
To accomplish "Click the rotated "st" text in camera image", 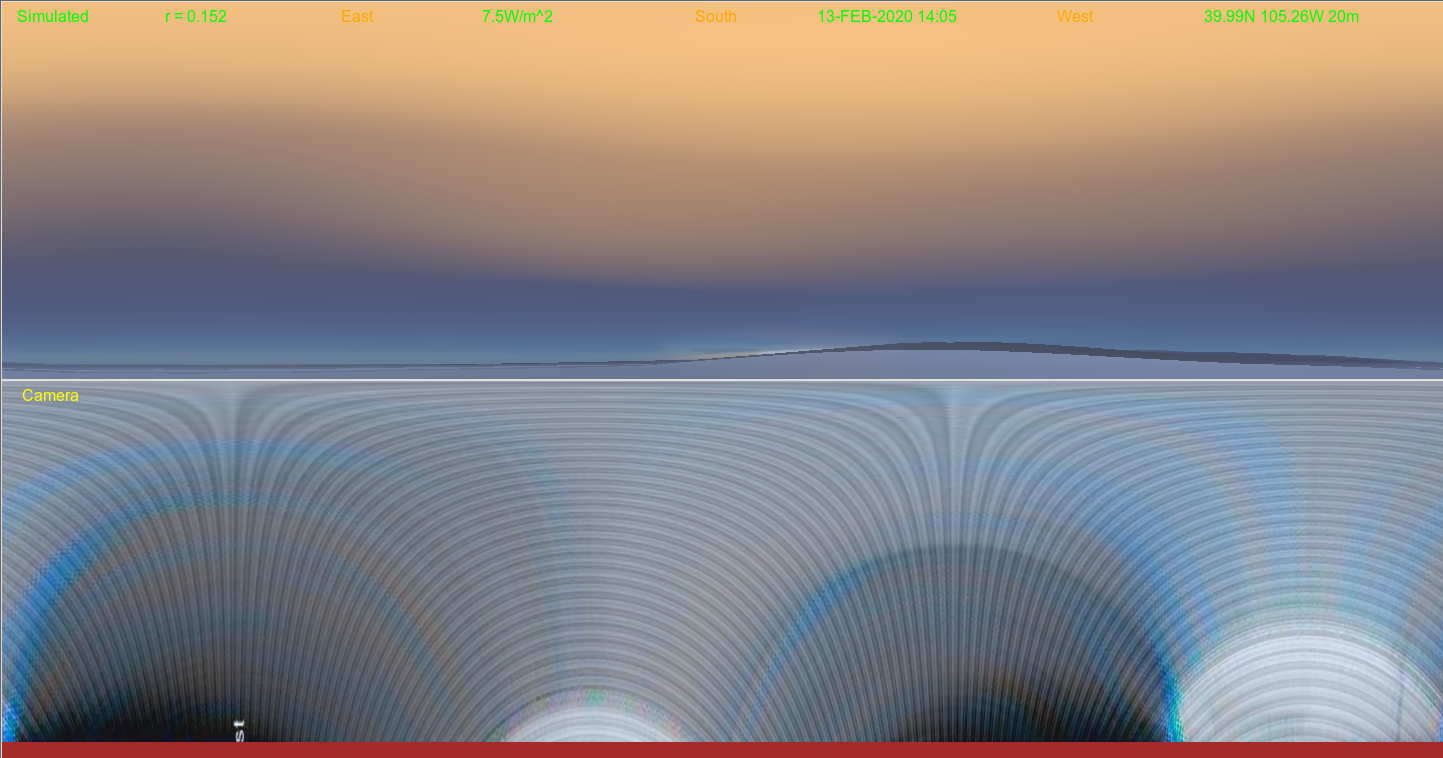I will [239, 728].
